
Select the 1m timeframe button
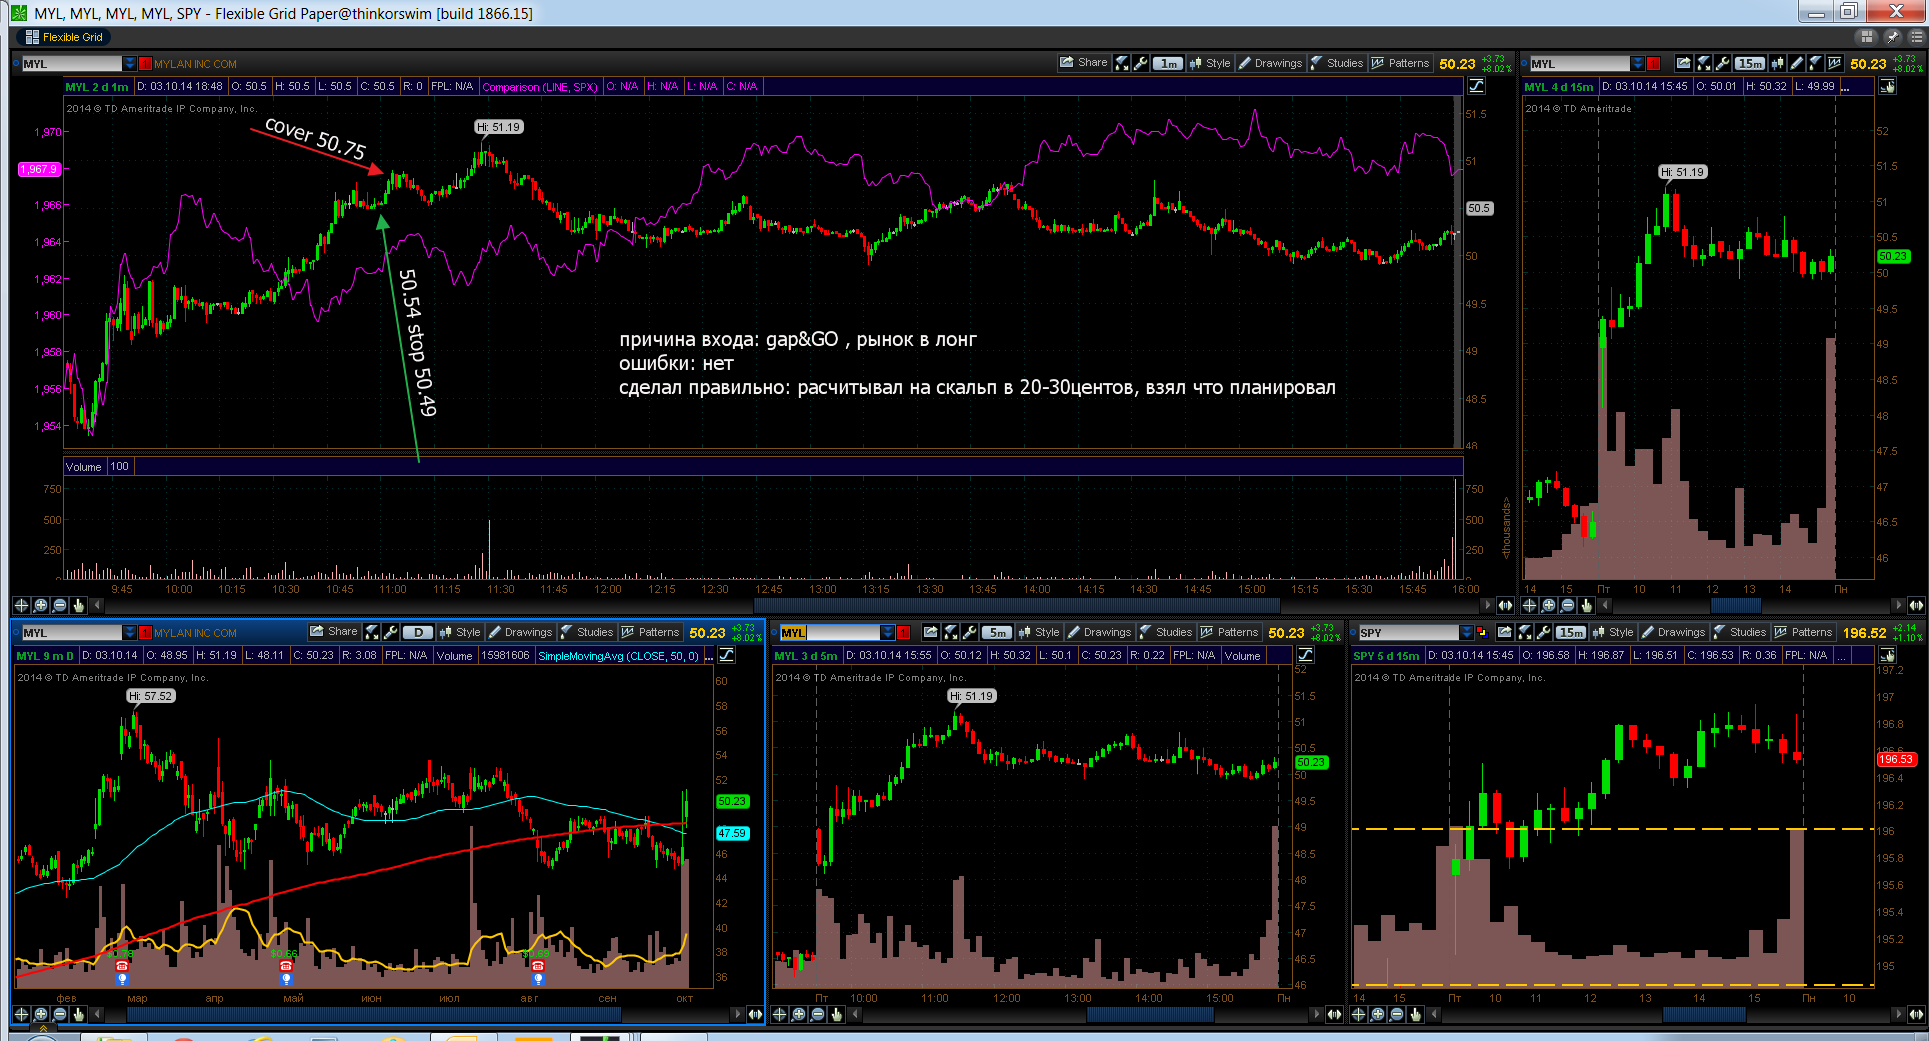tap(1167, 63)
